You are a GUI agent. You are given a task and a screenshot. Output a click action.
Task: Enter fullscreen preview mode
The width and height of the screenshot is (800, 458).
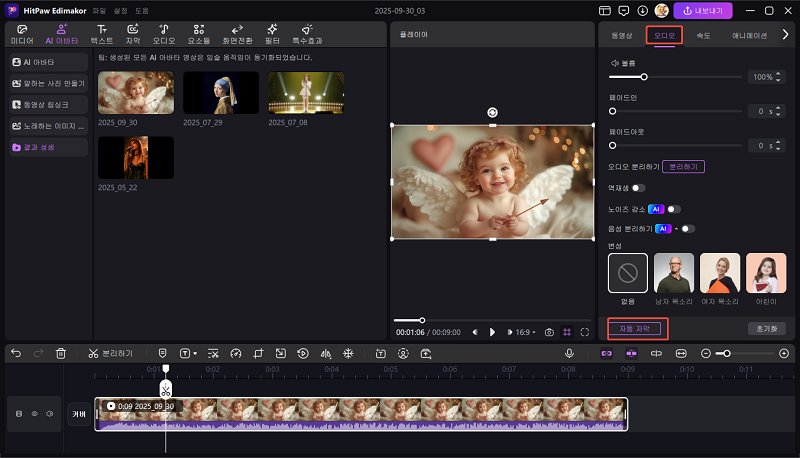point(585,332)
